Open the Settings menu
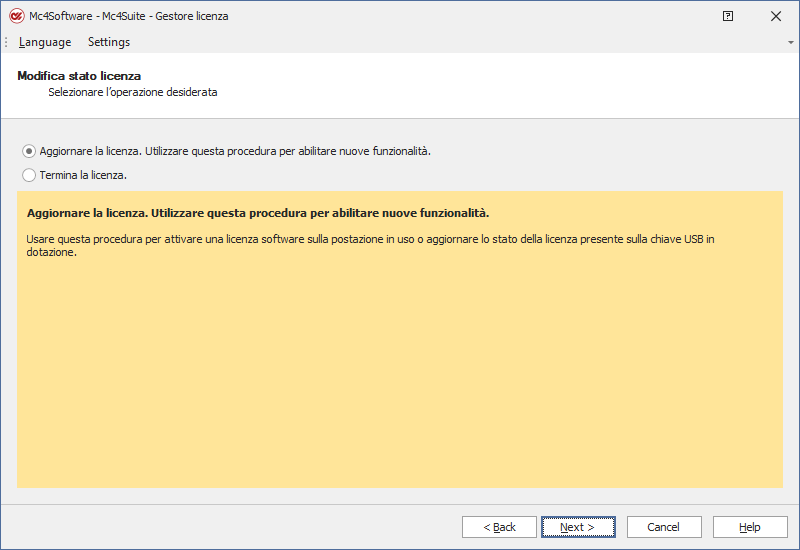Screen dimensions: 800x550 [109, 42]
